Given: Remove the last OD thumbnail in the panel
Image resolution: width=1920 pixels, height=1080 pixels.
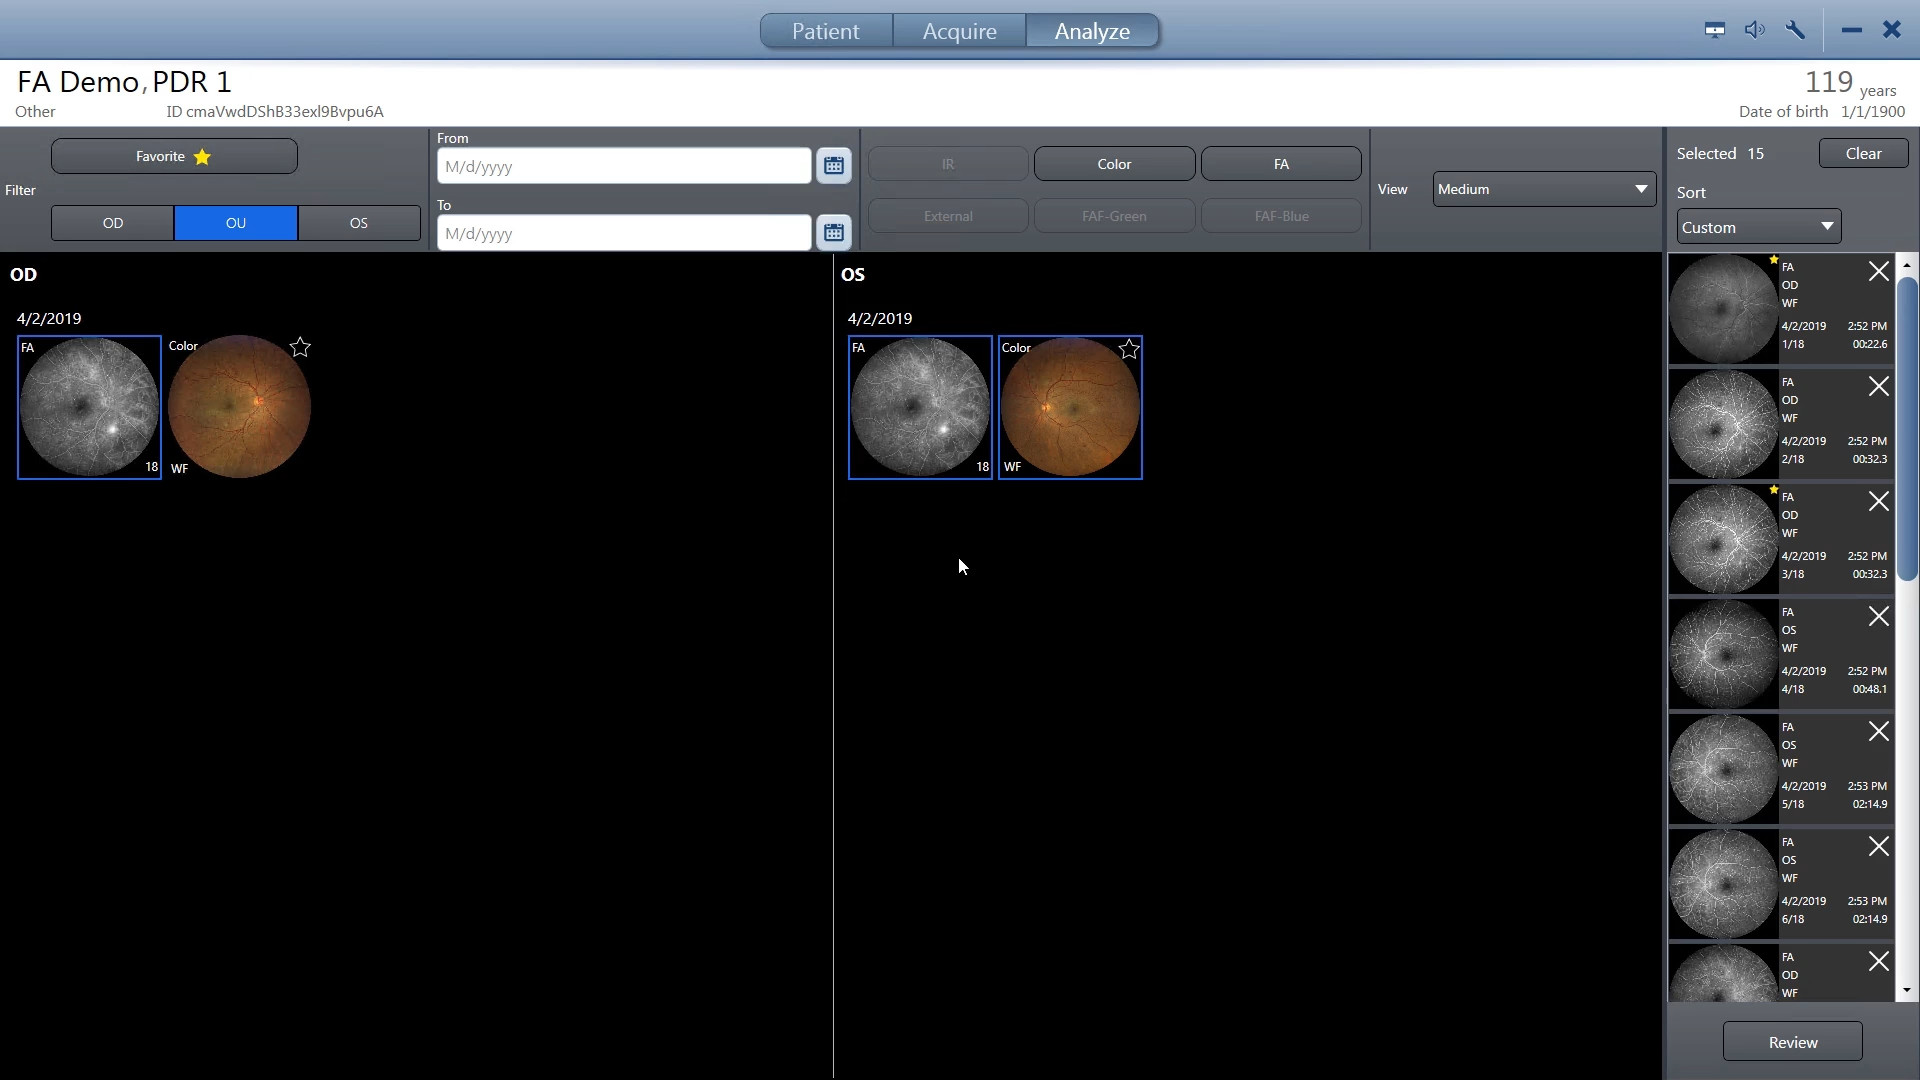Looking at the screenshot, I should 1878,961.
